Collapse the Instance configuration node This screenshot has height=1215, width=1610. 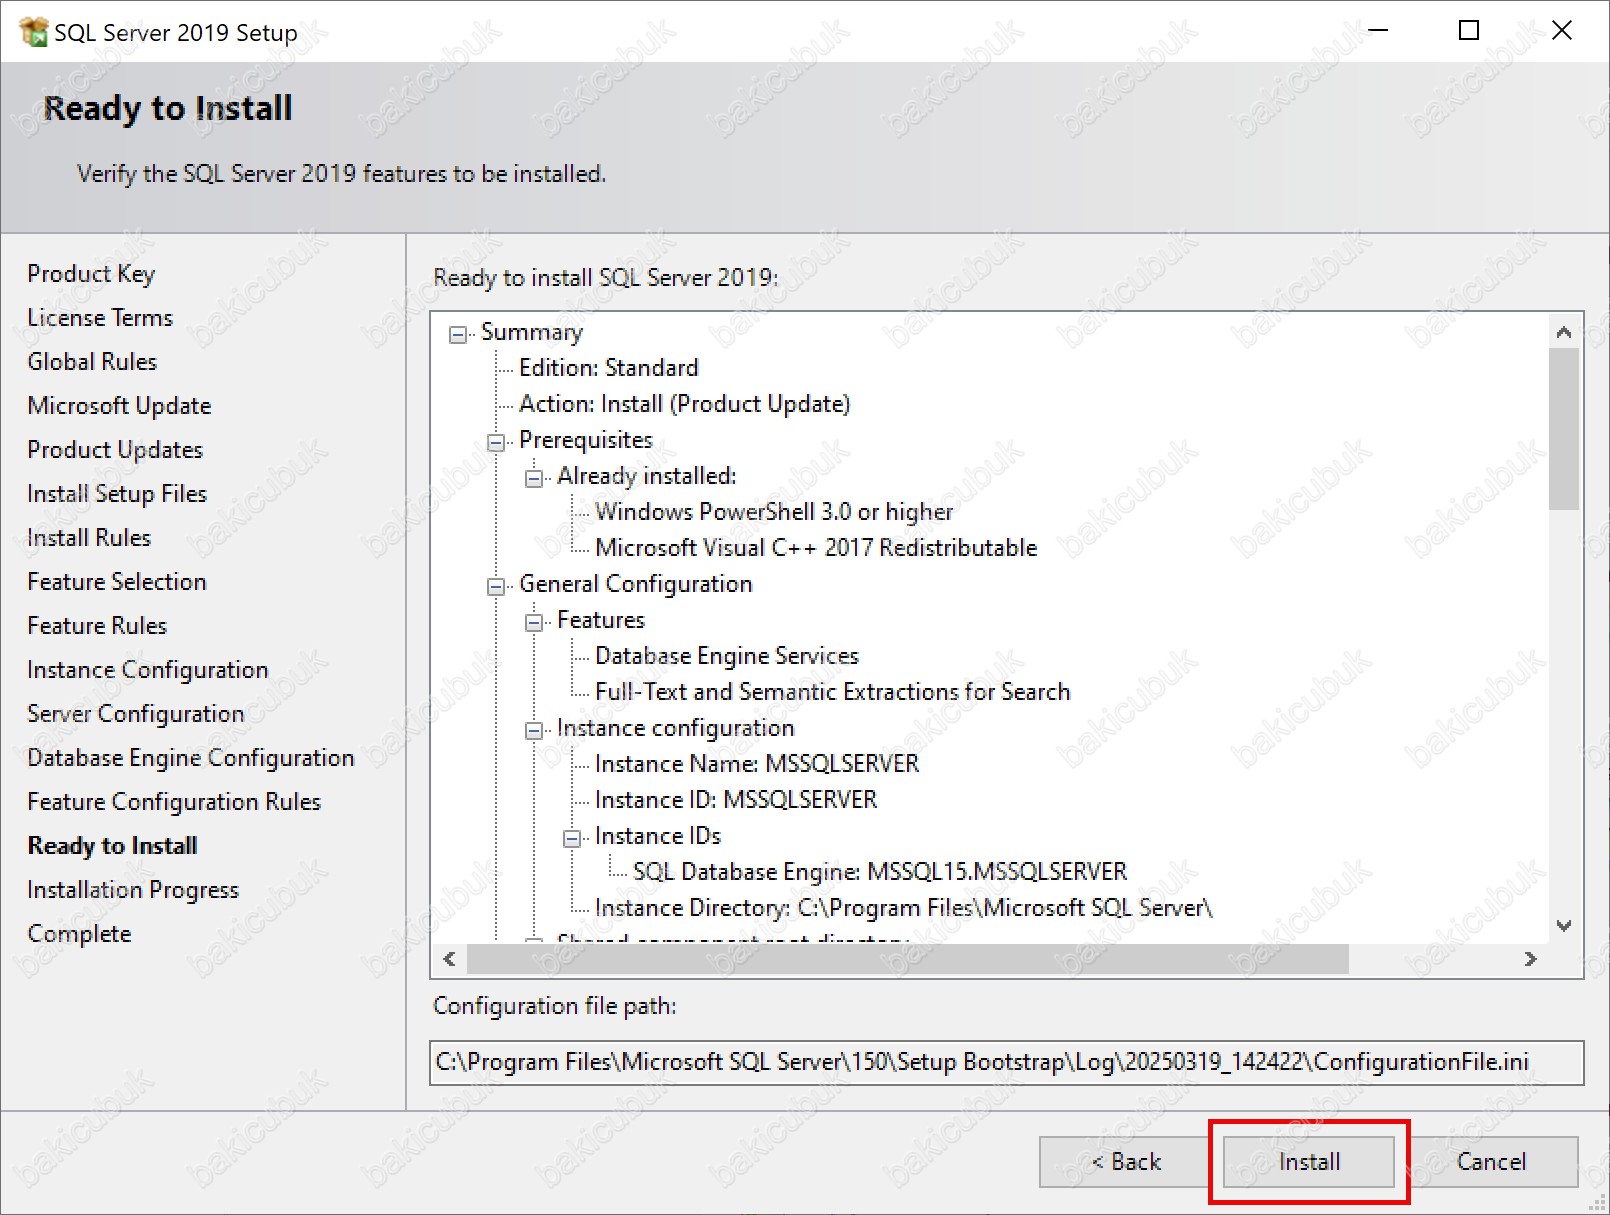click(534, 730)
